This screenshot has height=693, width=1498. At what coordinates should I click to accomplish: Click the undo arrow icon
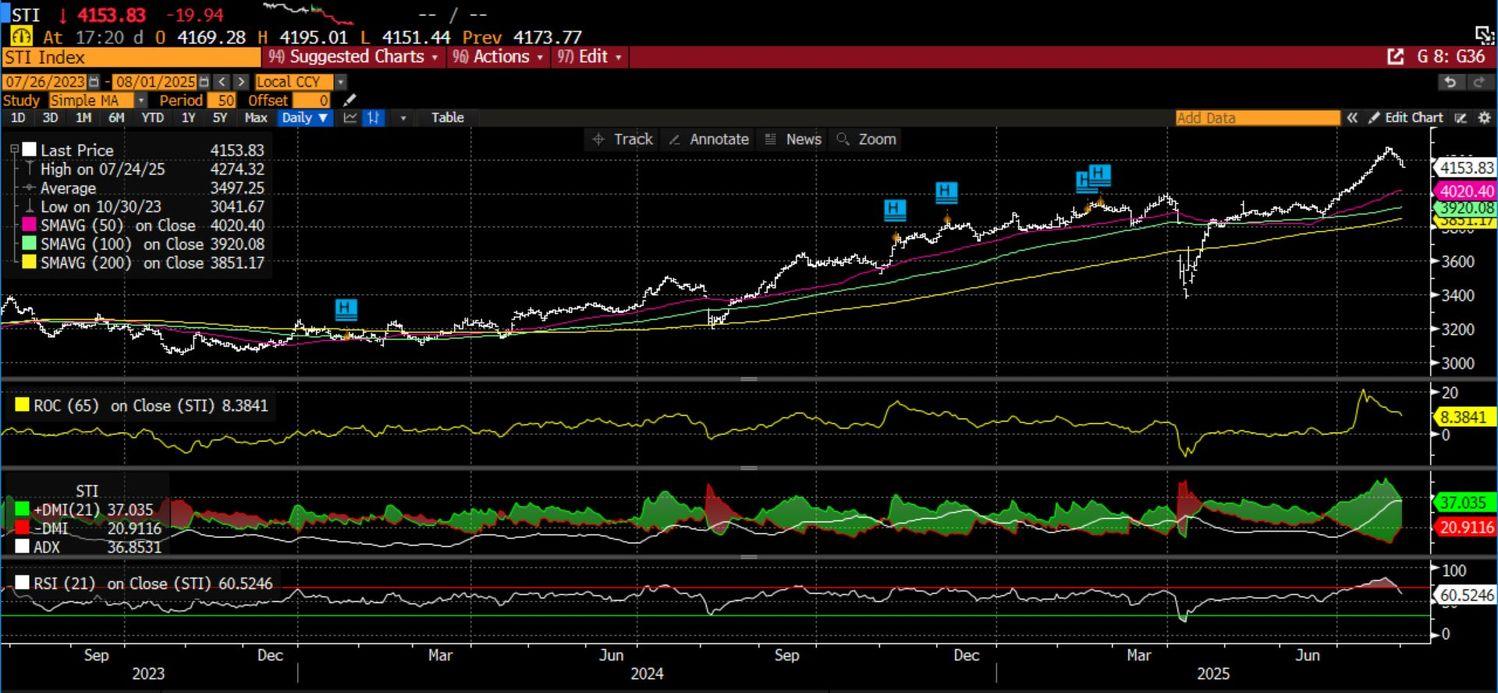pos(1451,82)
